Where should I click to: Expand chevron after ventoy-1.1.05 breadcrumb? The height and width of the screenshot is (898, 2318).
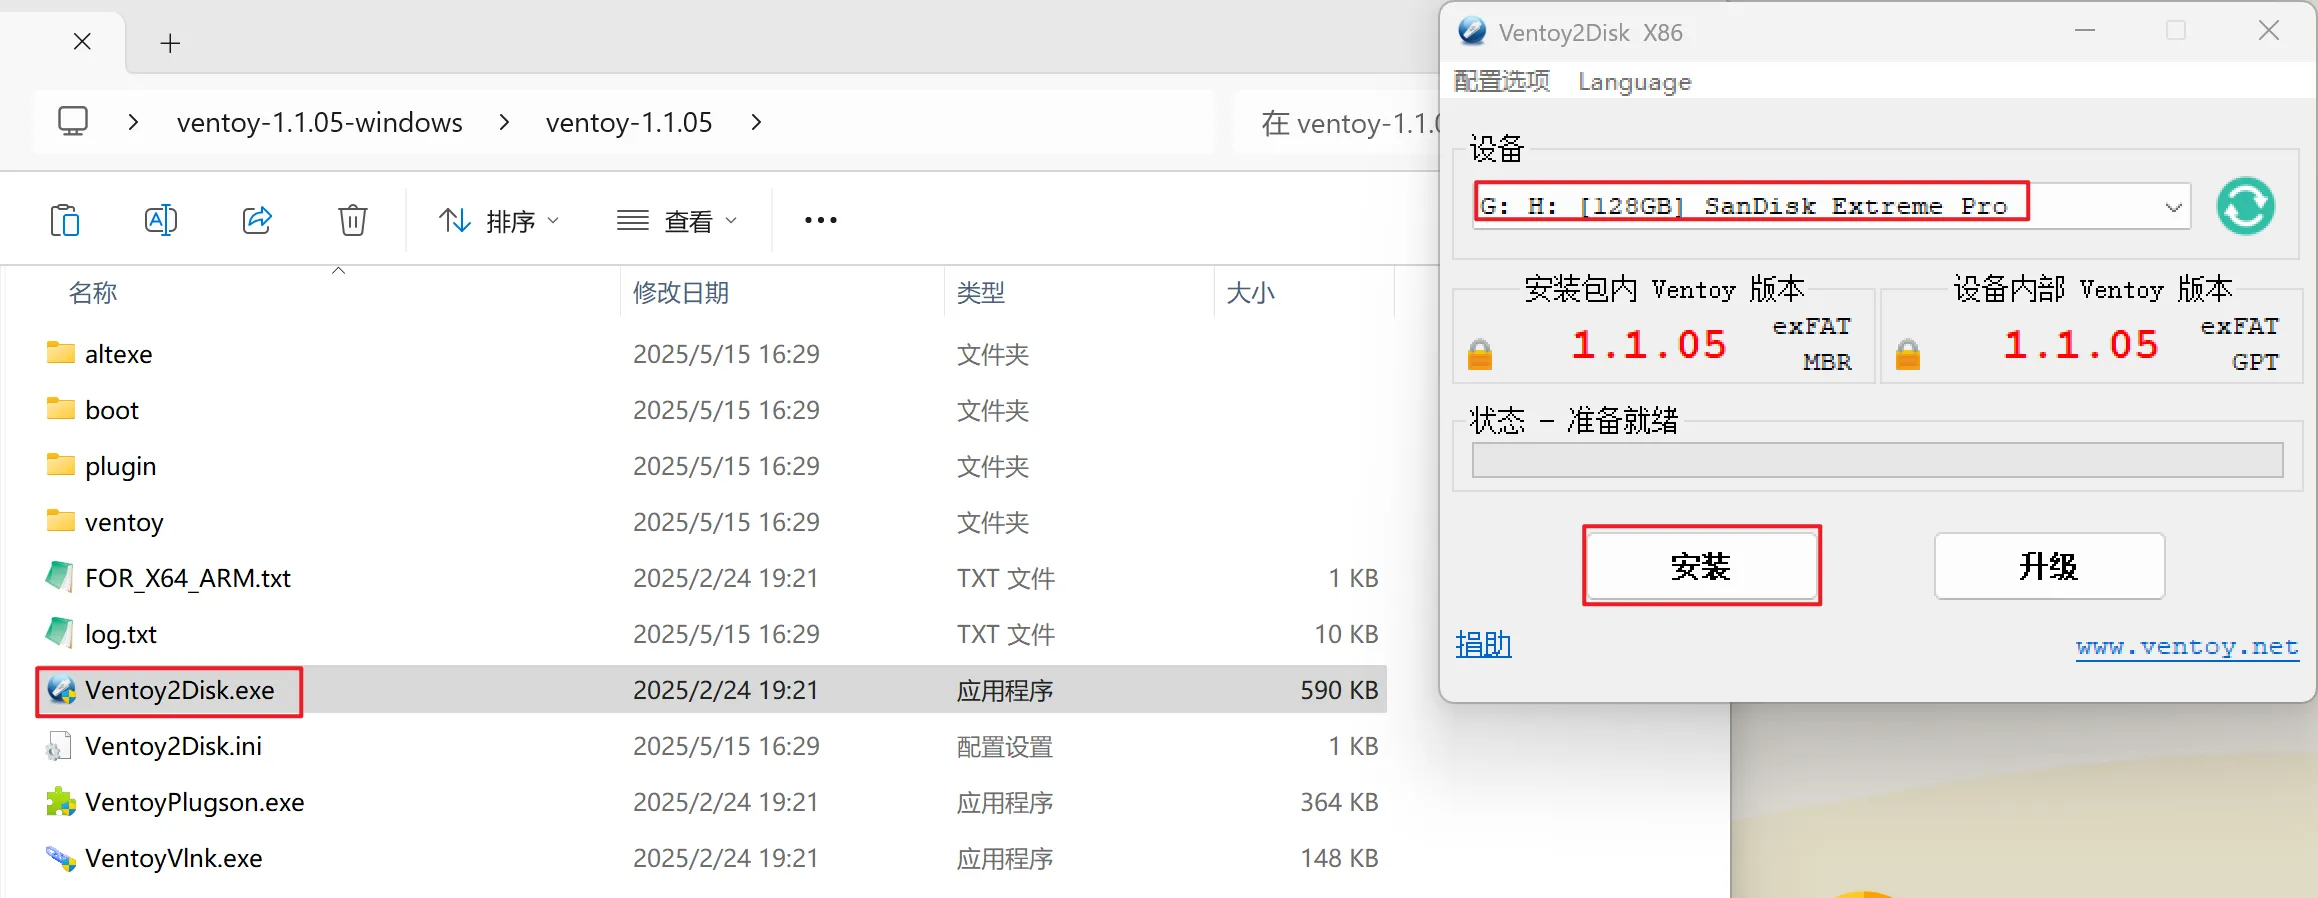point(757,122)
